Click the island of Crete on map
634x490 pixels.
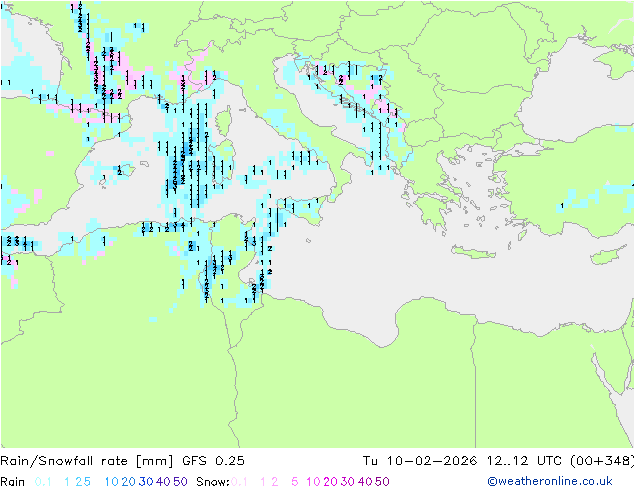click(472, 252)
